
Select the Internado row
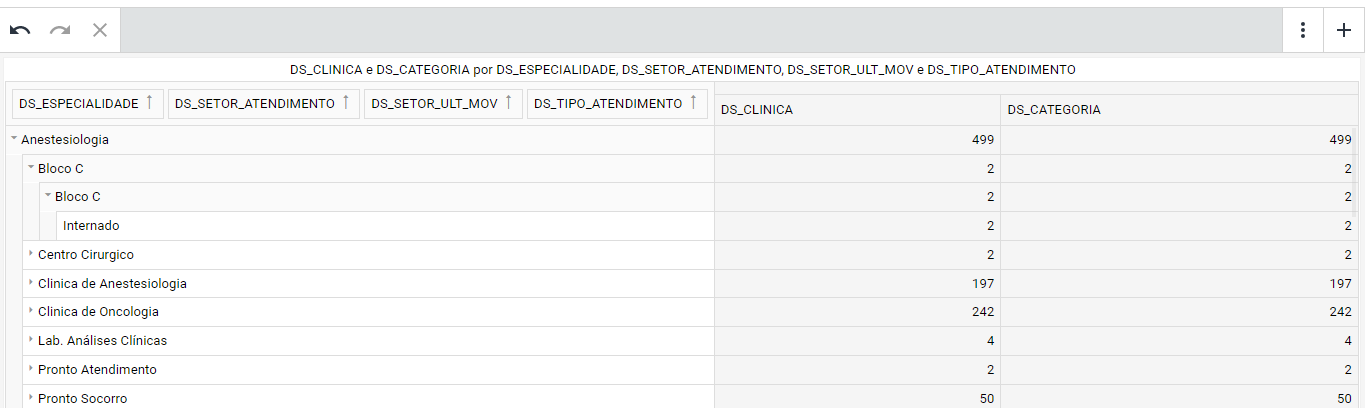pyautogui.click(x=91, y=226)
